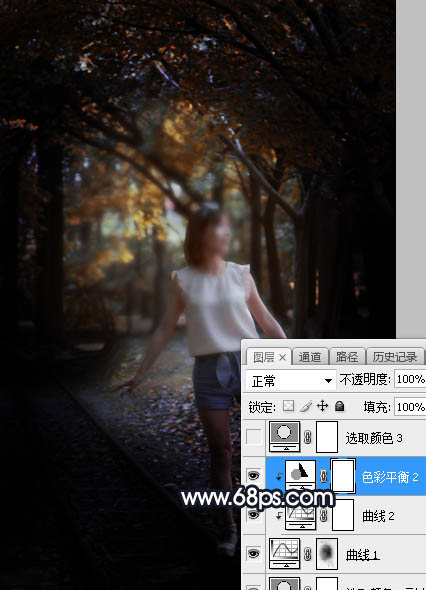Click the 填充 fill value field
This screenshot has width=426, height=590.
click(410, 407)
